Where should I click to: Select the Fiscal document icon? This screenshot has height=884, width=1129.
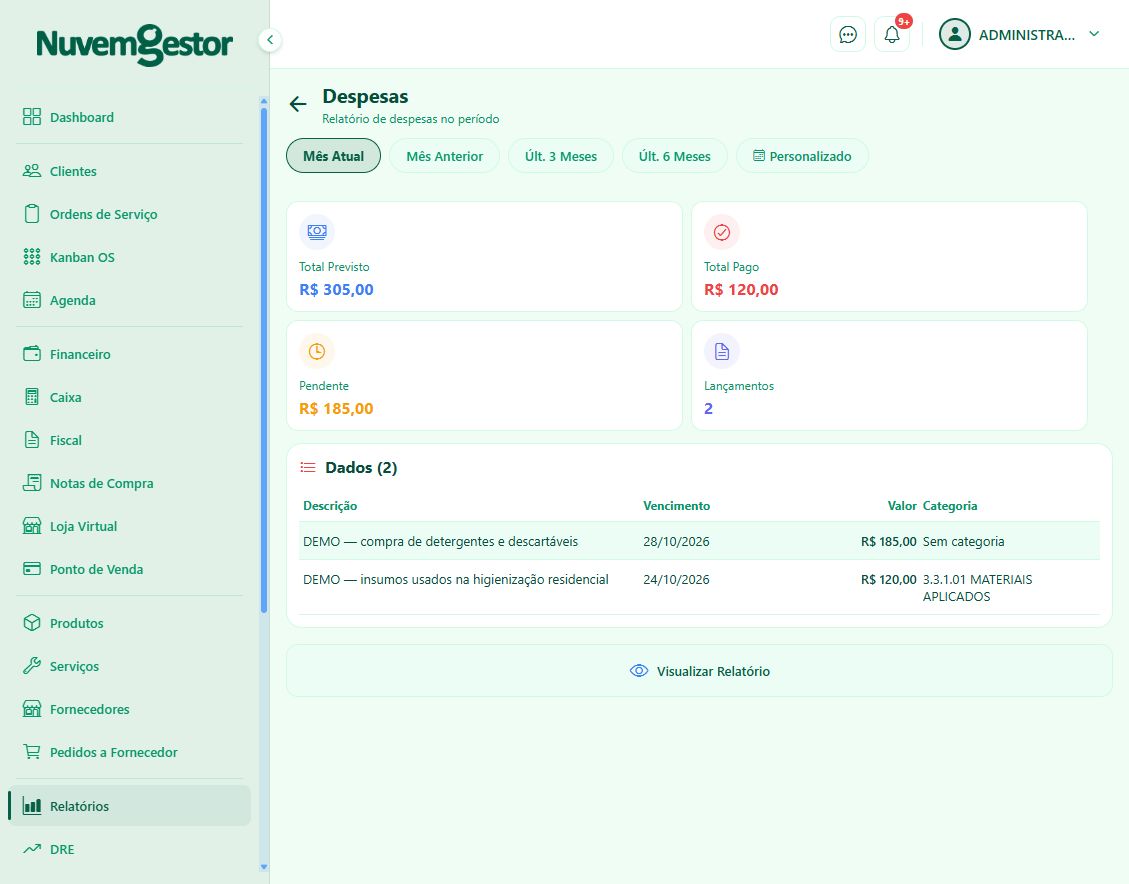point(32,440)
